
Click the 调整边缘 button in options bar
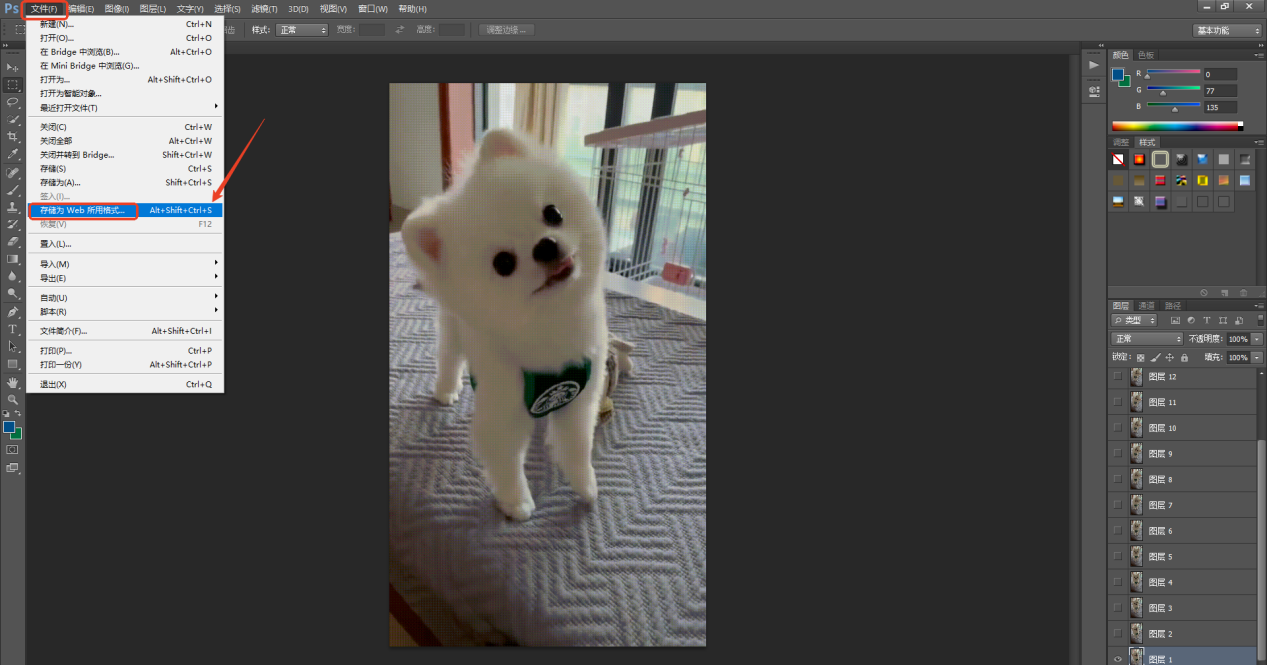(507, 30)
